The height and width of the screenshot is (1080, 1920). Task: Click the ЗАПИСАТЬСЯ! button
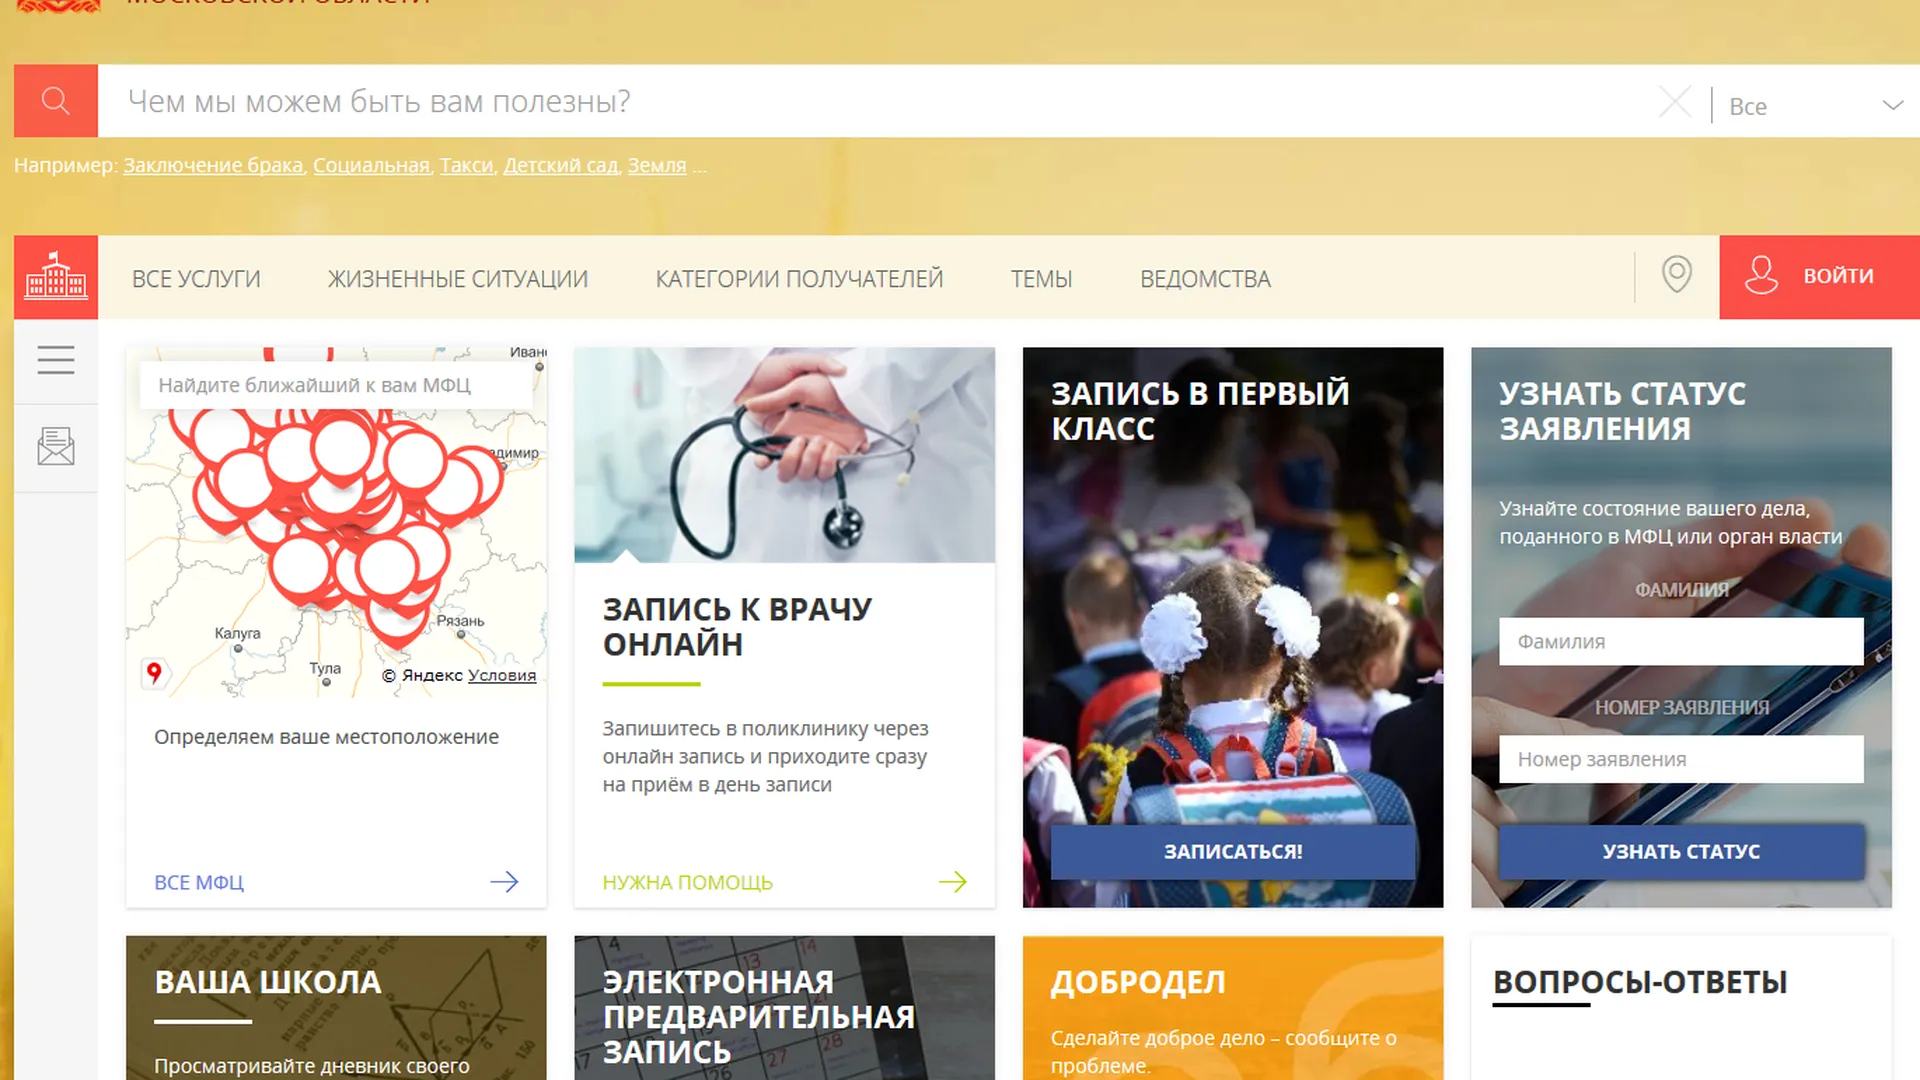pyautogui.click(x=1233, y=852)
